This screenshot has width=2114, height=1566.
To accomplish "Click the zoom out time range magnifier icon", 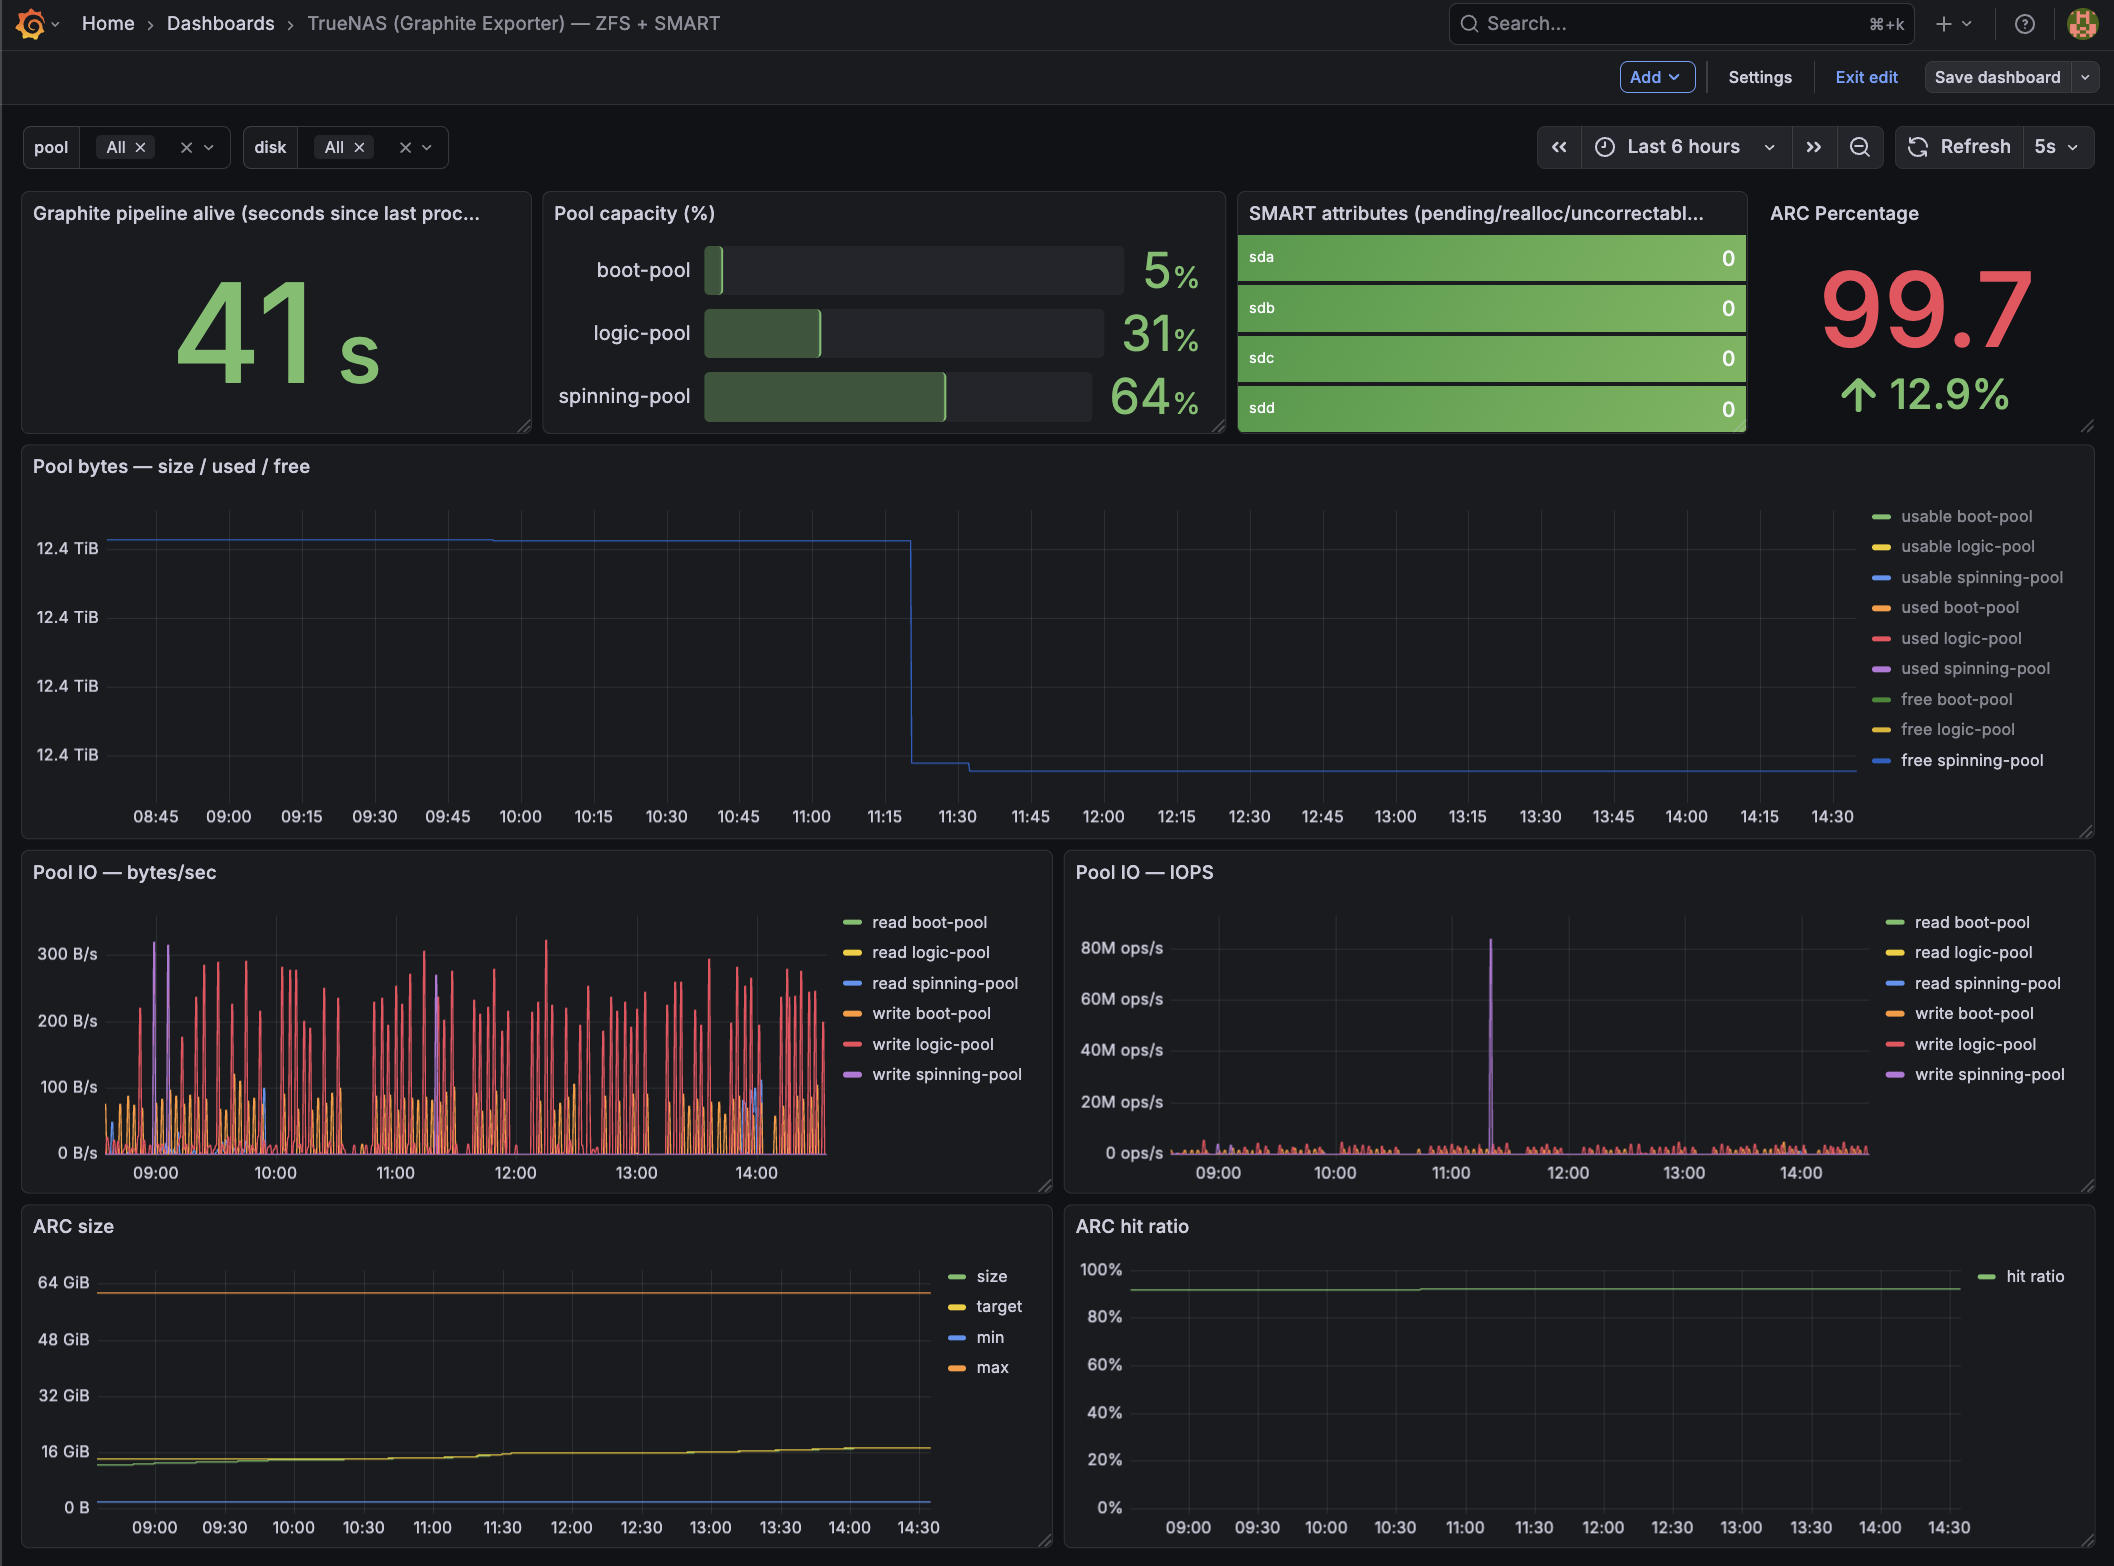I will coord(1860,147).
